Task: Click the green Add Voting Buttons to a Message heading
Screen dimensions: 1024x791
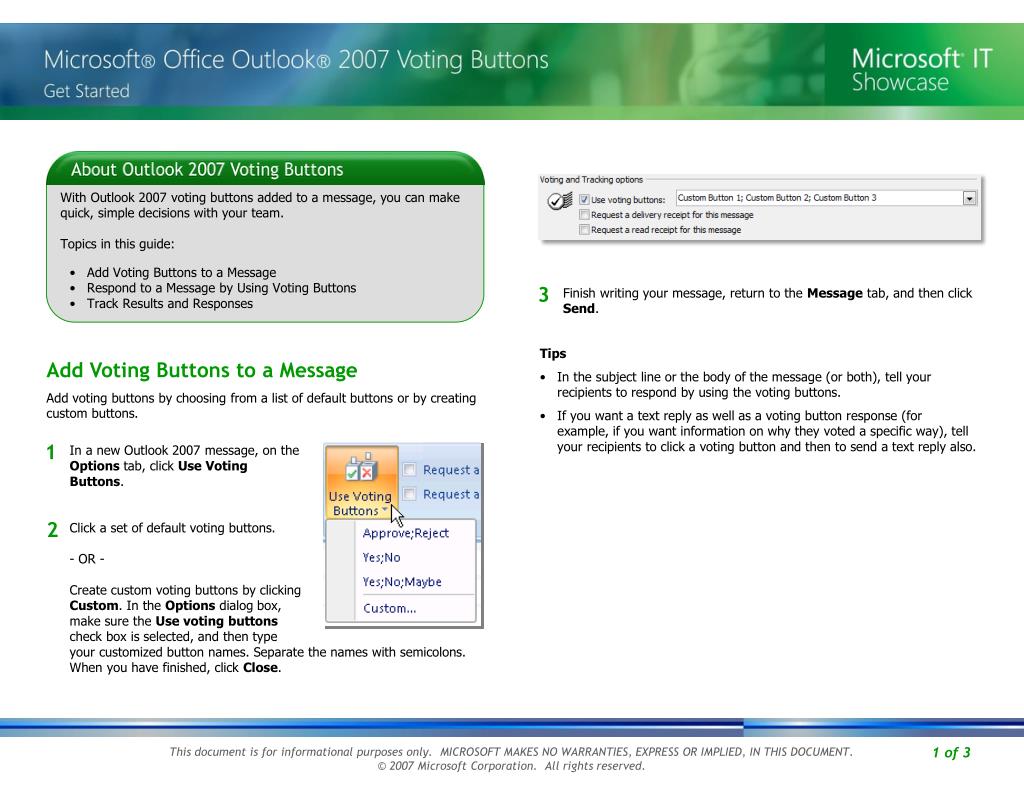Action: tap(202, 370)
